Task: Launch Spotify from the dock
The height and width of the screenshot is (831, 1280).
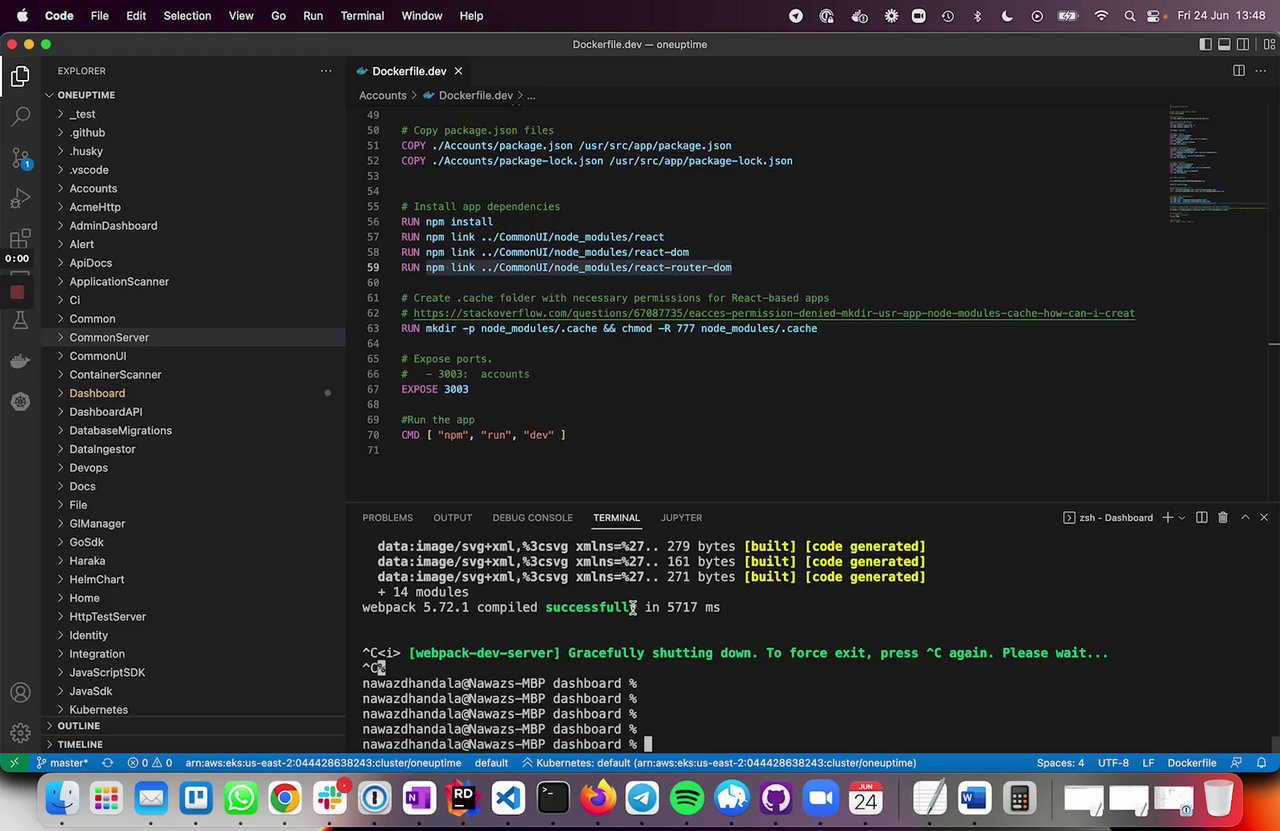Action: (x=686, y=798)
